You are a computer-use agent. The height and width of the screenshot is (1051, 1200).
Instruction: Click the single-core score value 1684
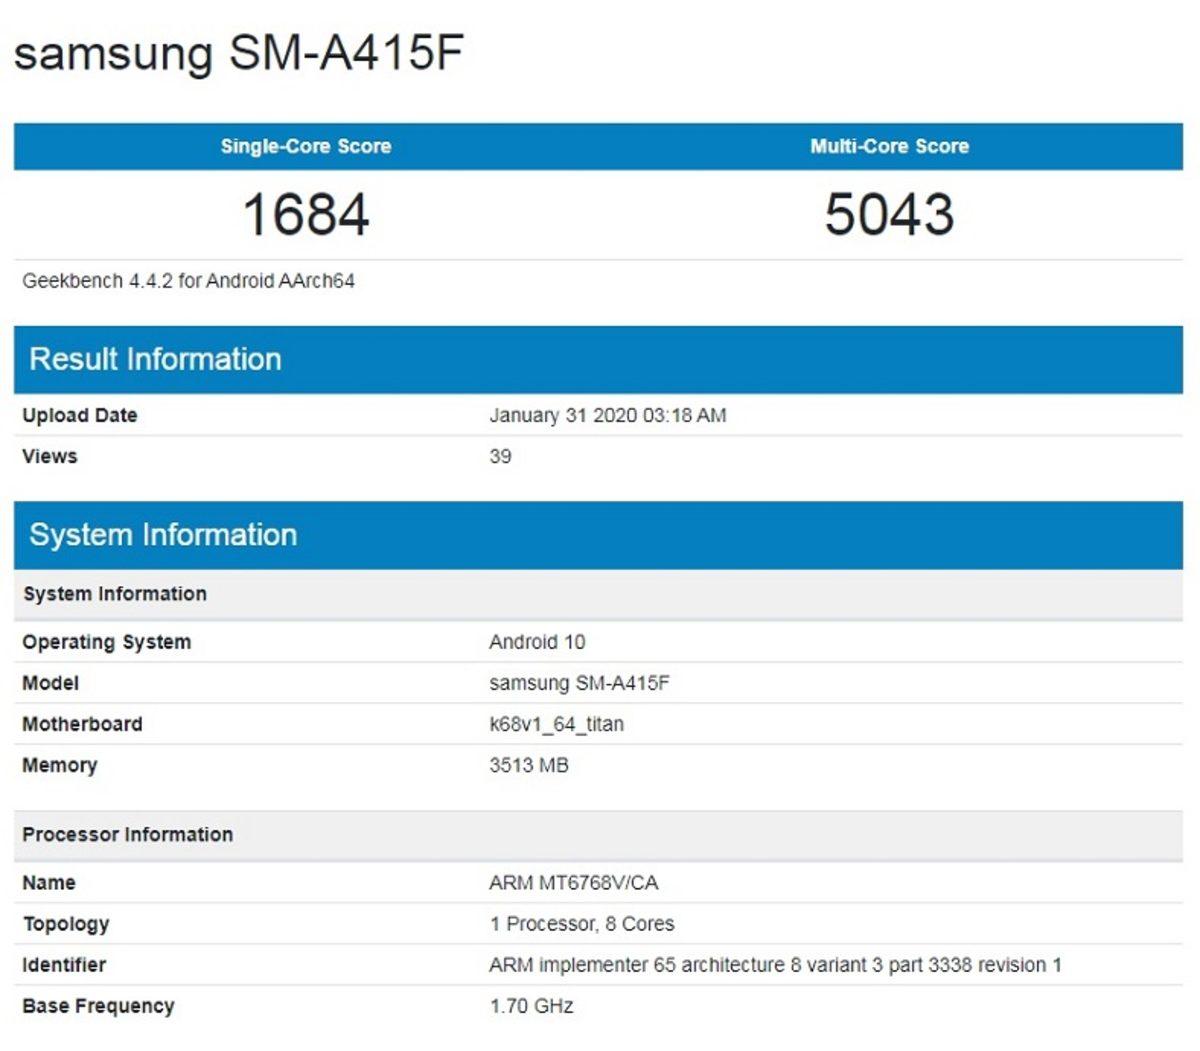click(x=306, y=212)
